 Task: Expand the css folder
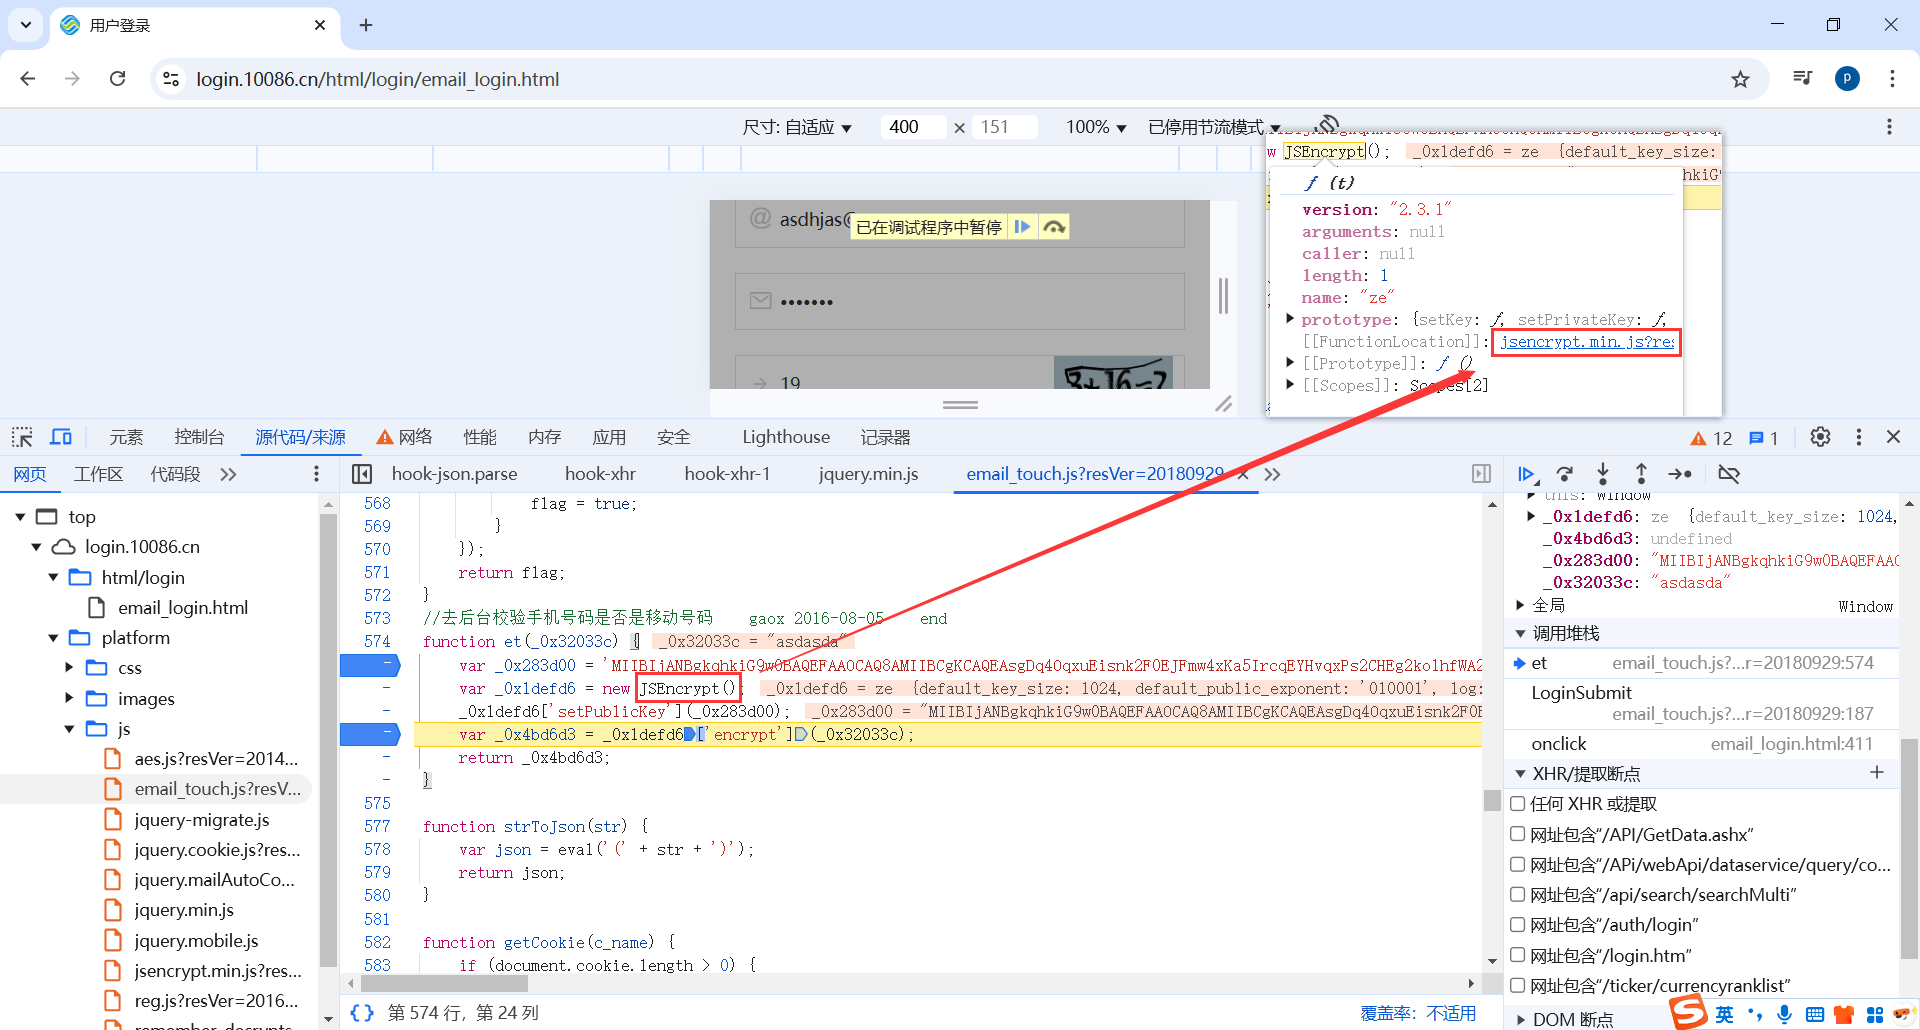(69, 668)
